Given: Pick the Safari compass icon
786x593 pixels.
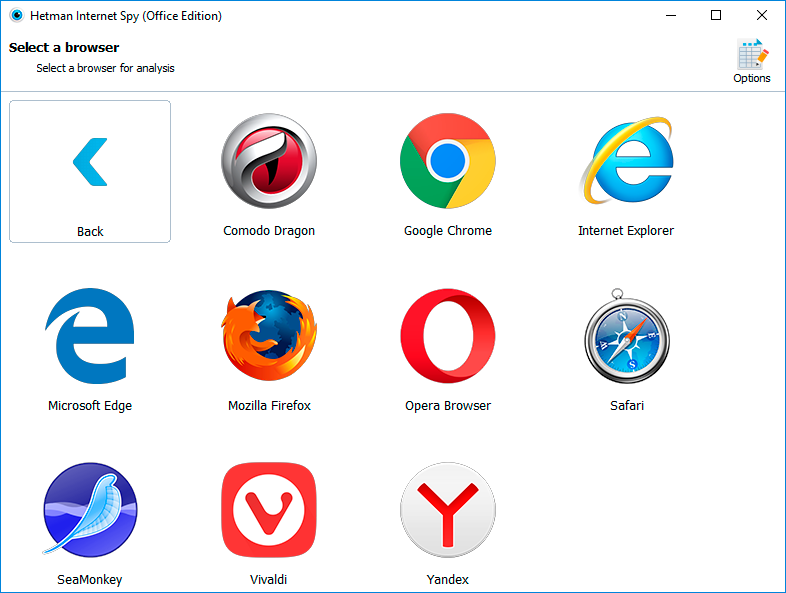Looking at the screenshot, I should click(x=627, y=335).
